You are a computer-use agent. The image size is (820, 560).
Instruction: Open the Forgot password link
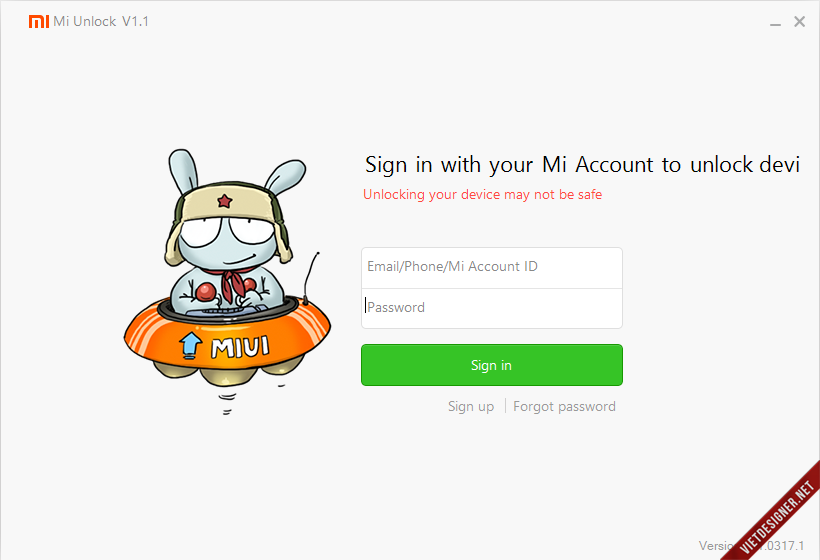pyautogui.click(x=564, y=406)
